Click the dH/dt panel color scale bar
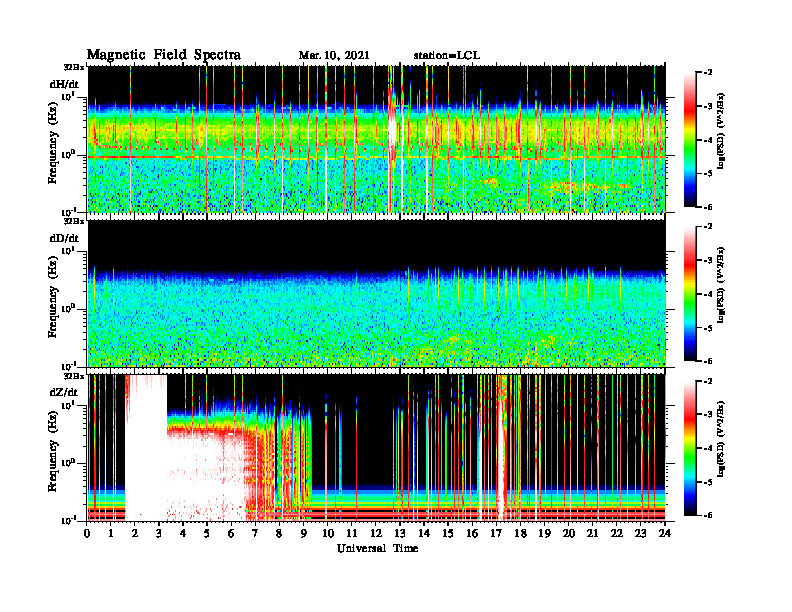Image resolution: width=792 pixels, height=612 pixels. point(690,139)
